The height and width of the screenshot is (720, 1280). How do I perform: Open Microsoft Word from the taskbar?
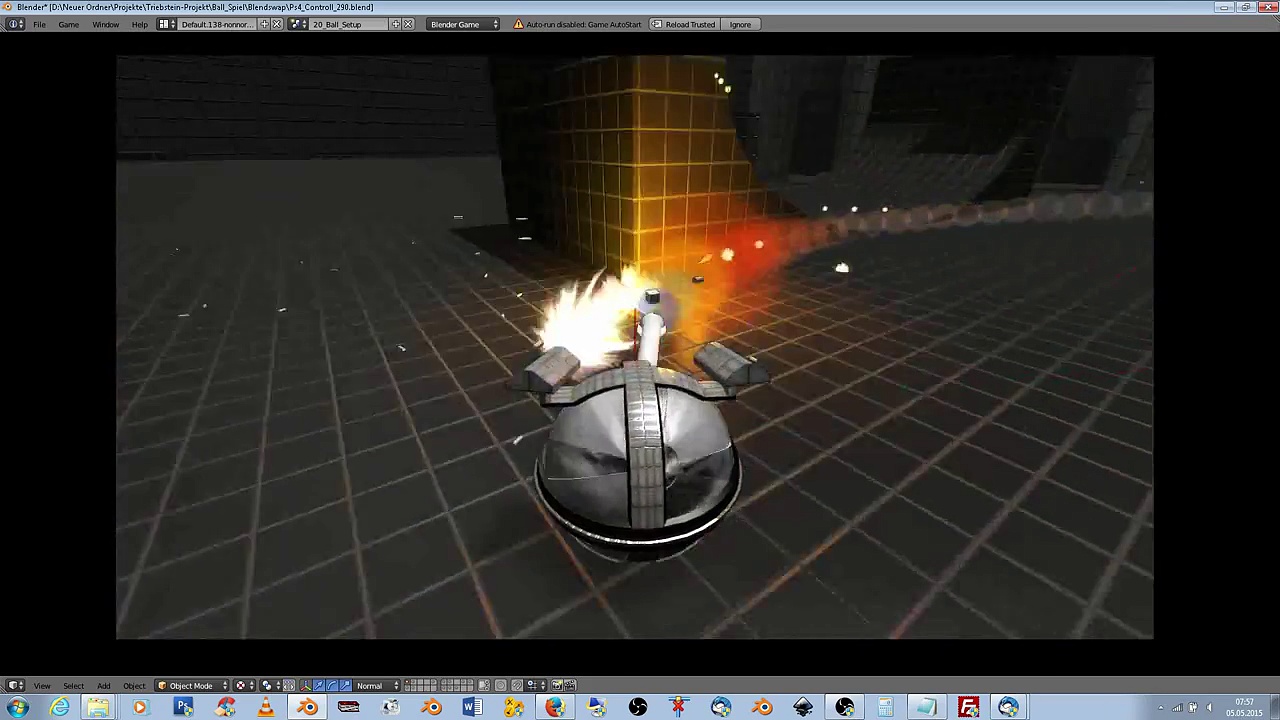472,708
